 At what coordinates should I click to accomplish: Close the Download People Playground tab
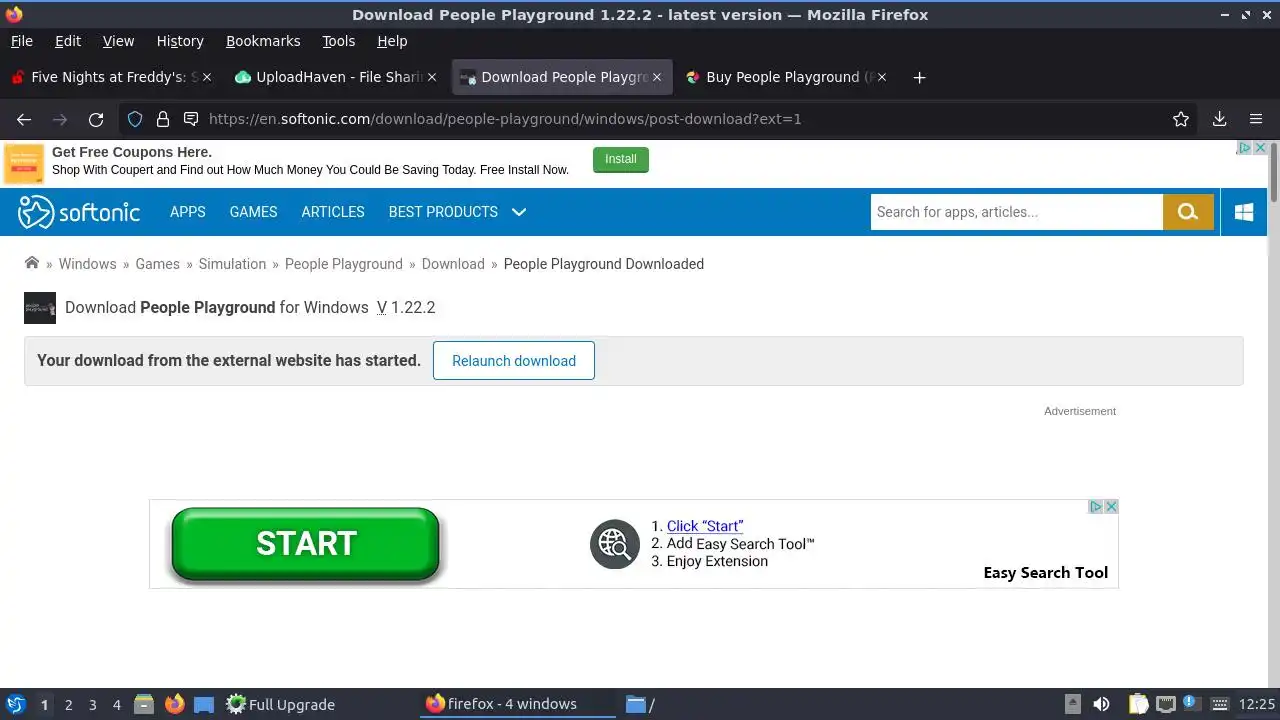pyautogui.click(x=657, y=77)
